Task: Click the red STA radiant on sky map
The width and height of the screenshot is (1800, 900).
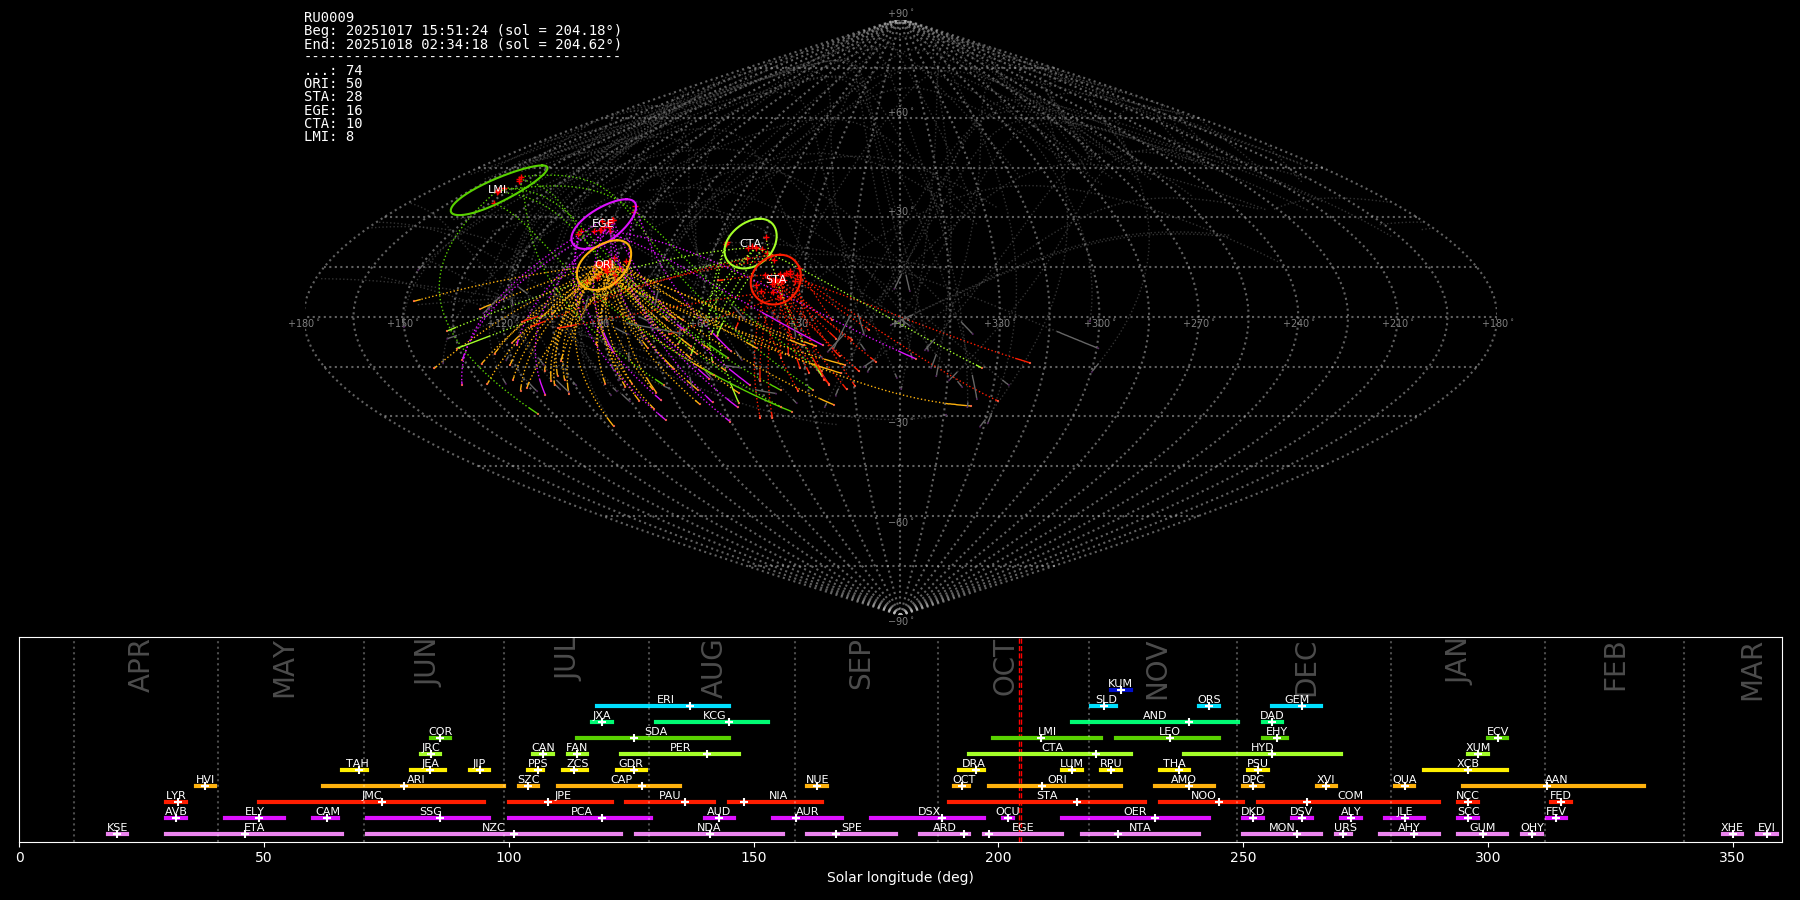Action: click(x=776, y=280)
